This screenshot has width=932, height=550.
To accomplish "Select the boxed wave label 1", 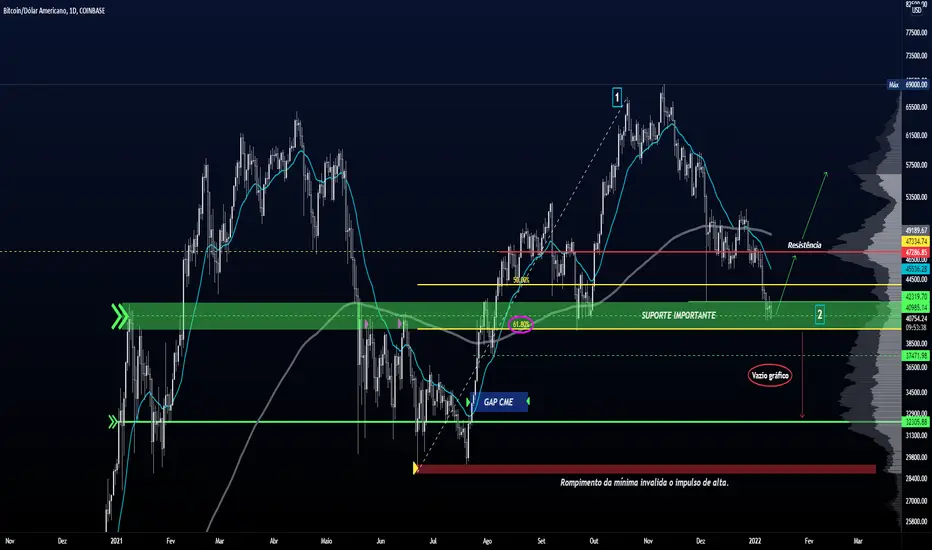I will point(617,97).
